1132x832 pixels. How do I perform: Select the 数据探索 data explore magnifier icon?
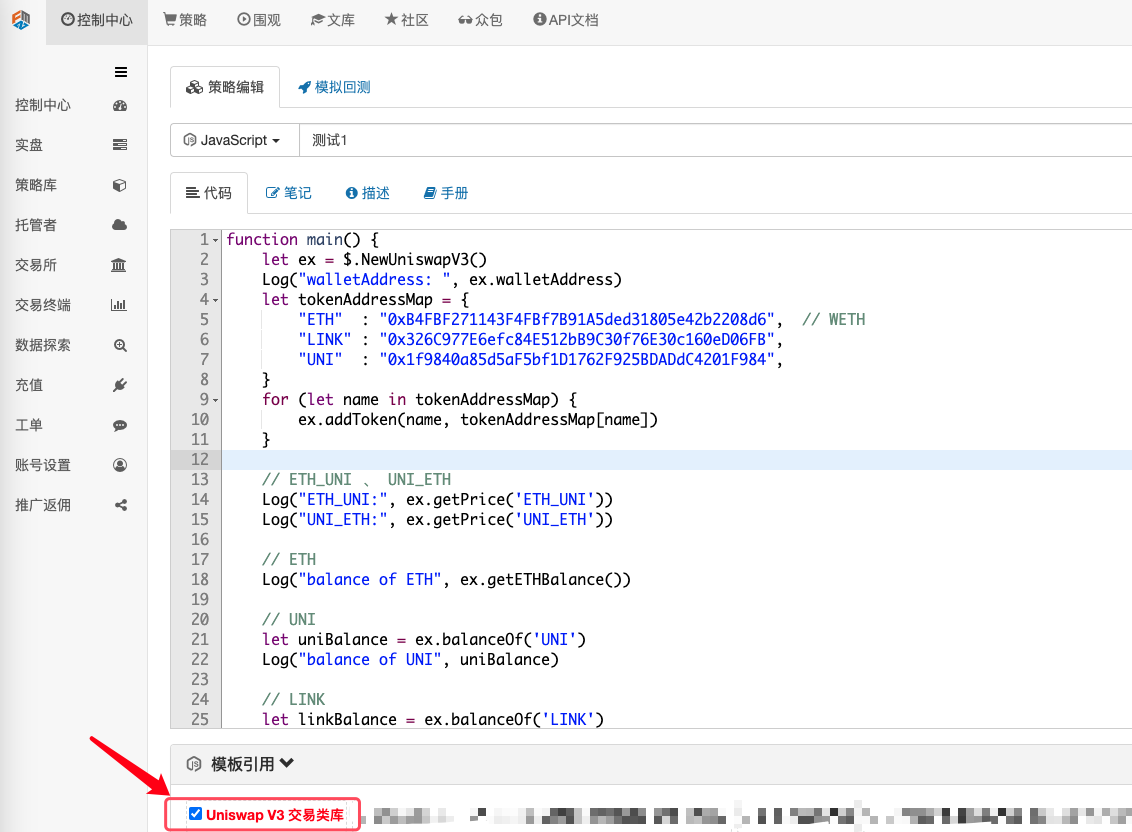[x=119, y=344]
